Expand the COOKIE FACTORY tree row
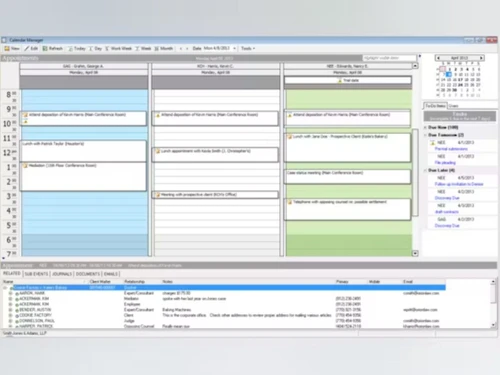 (10, 315)
